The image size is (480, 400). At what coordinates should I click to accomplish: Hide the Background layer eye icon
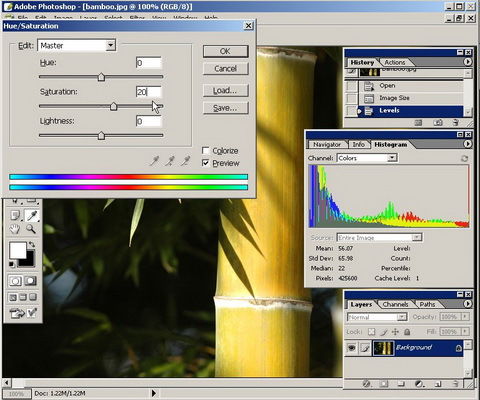[351, 348]
